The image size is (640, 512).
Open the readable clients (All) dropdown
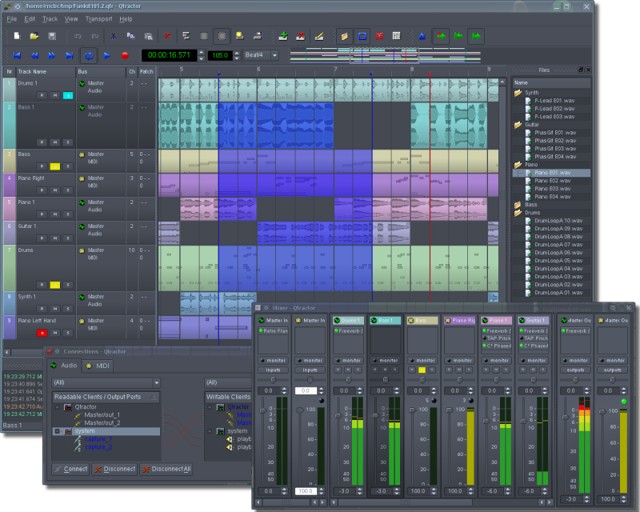pyautogui.click(x=106, y=383)
